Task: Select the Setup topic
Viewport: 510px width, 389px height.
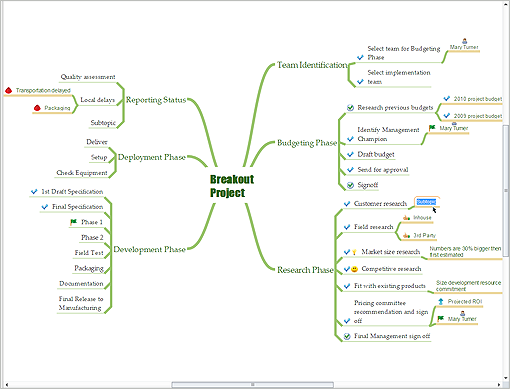Action: pyautogui.click(x=99, y=157)
